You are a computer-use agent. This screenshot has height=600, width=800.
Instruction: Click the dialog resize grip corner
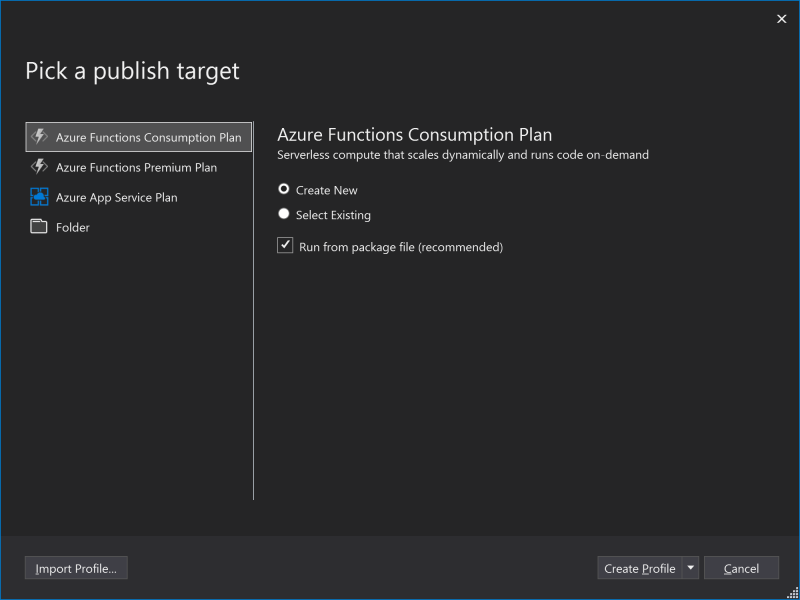[x=793, y=593]
